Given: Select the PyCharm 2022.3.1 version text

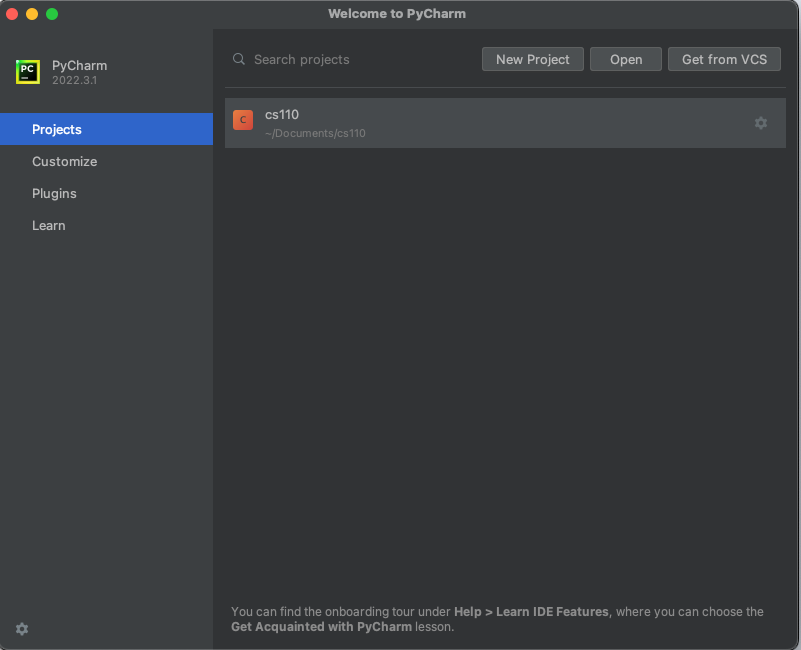Looking at the screenshot, I should point(77,80).
